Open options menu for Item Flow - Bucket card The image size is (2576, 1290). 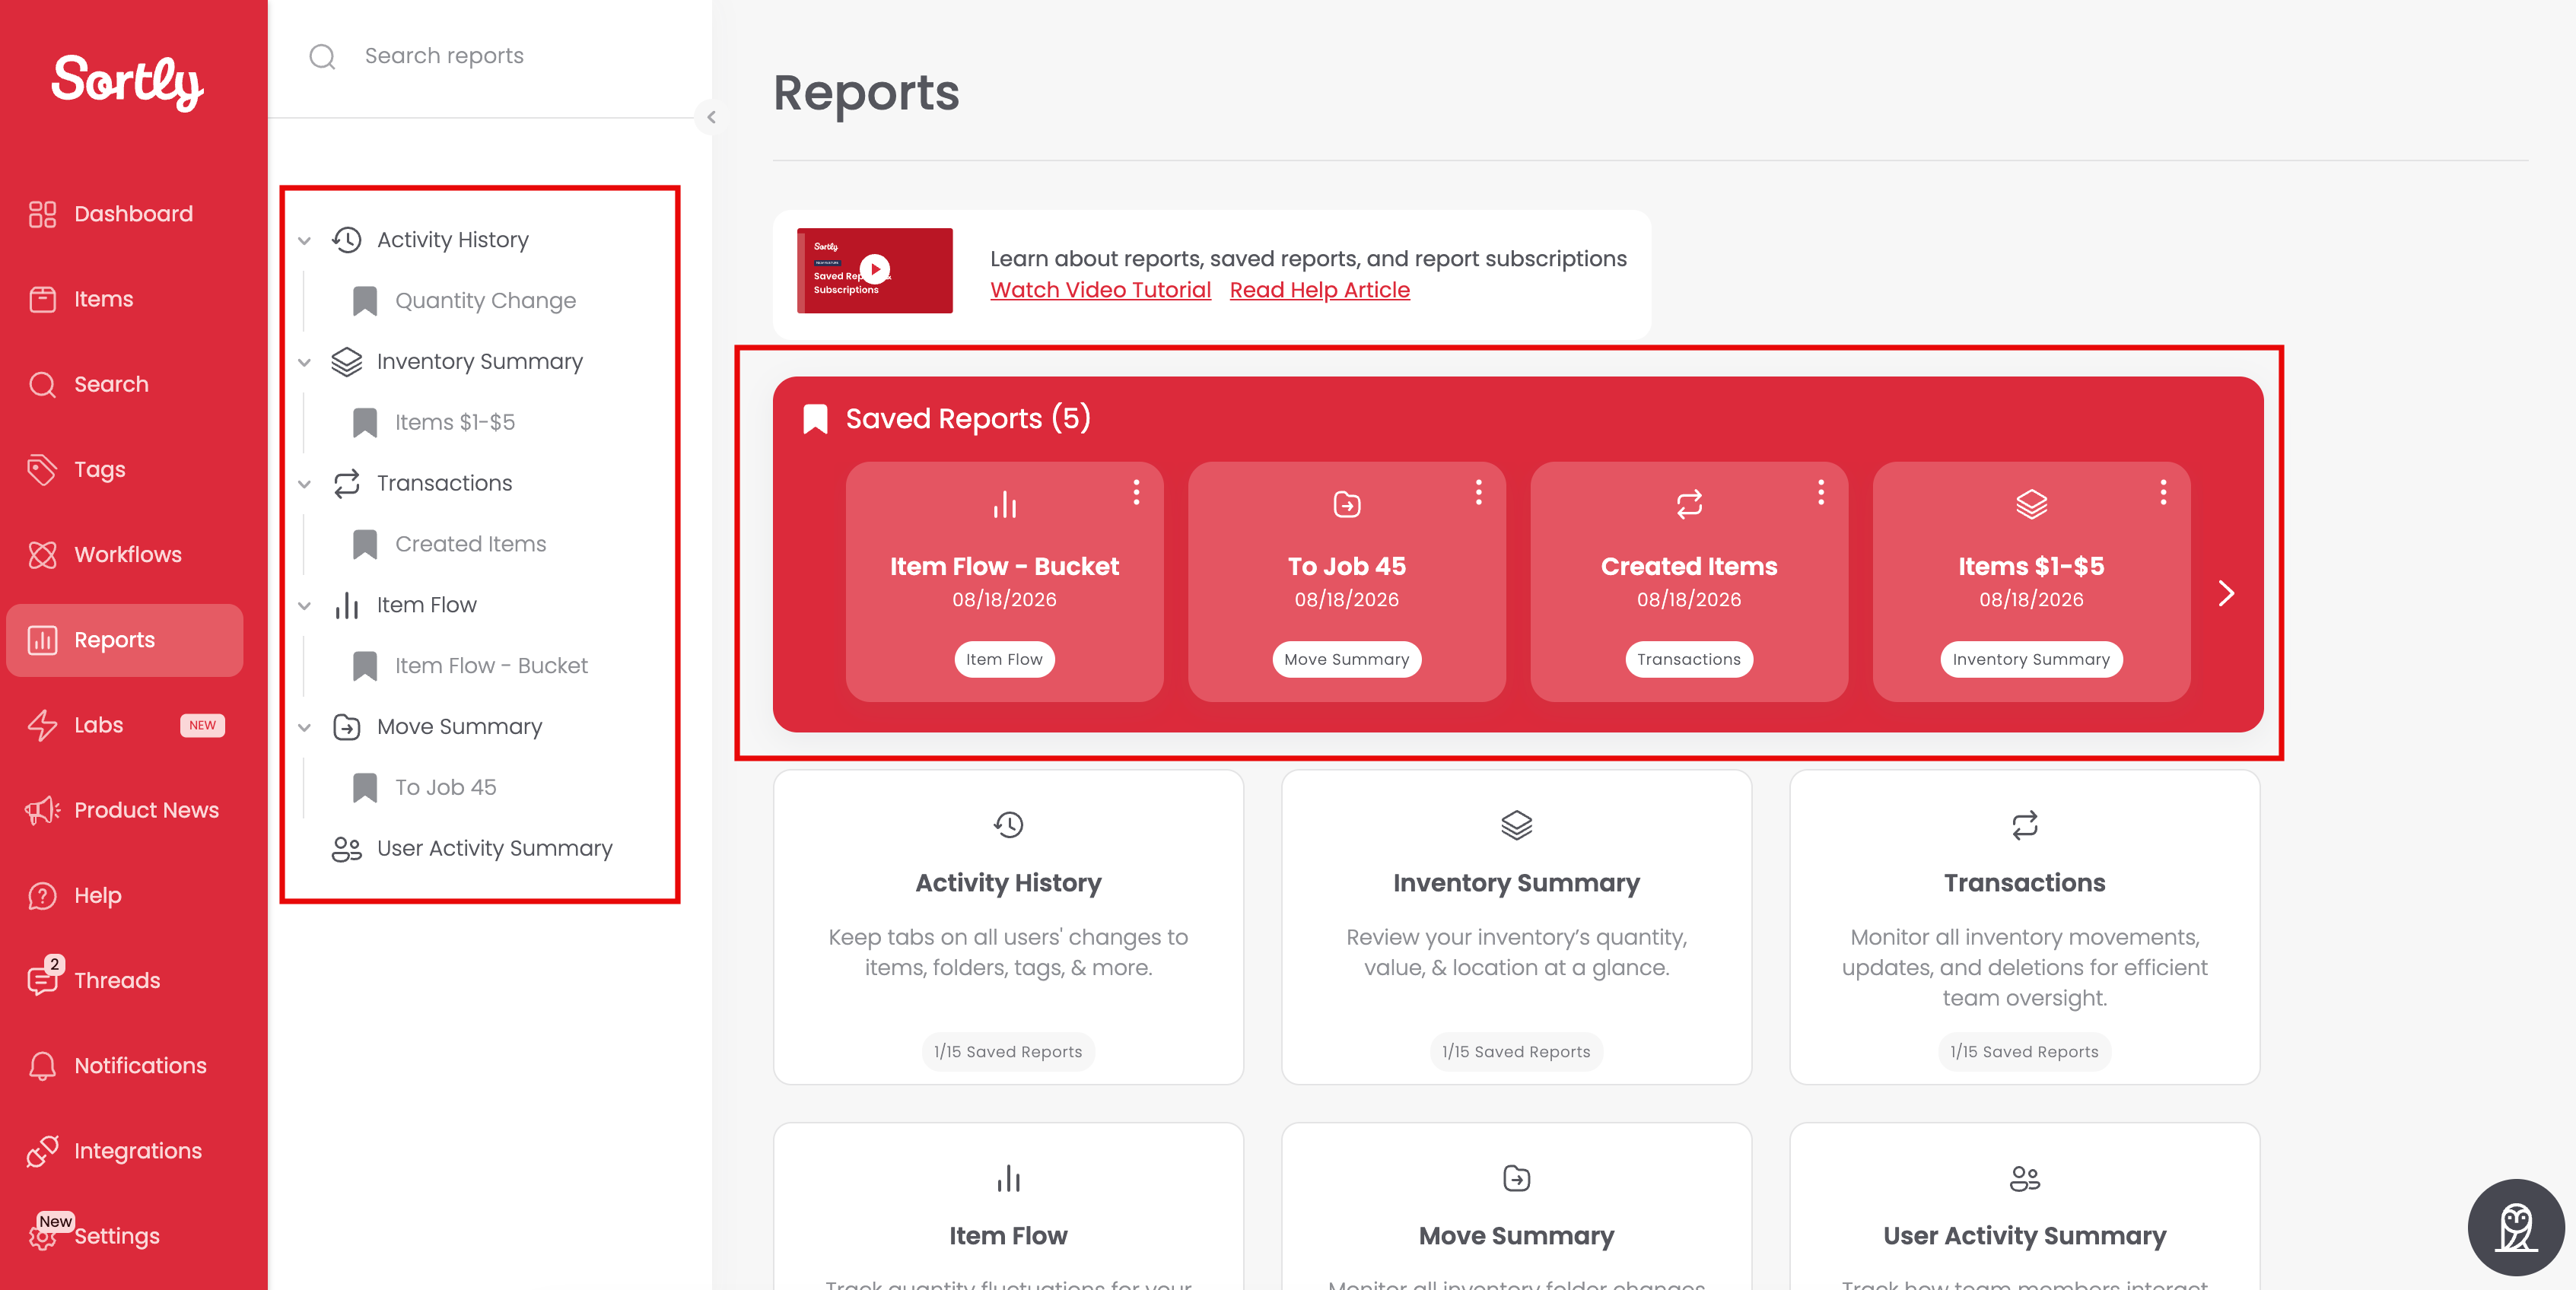(x=1136, y=492)
